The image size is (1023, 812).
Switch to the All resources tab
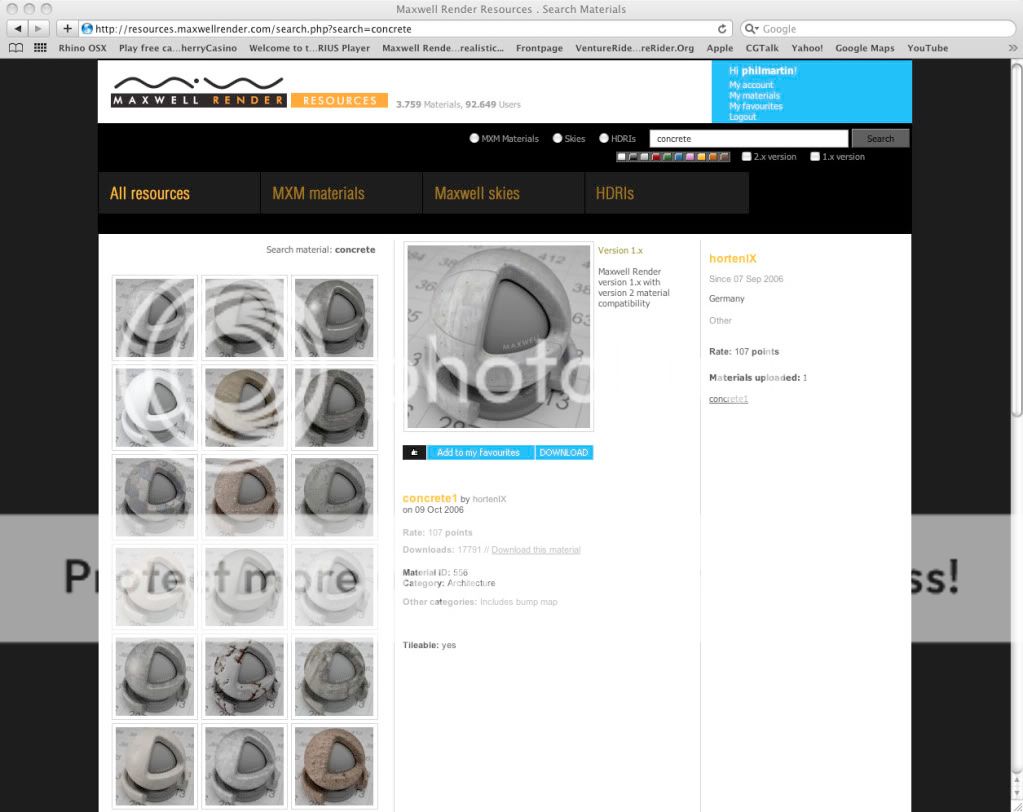point(179,193)
